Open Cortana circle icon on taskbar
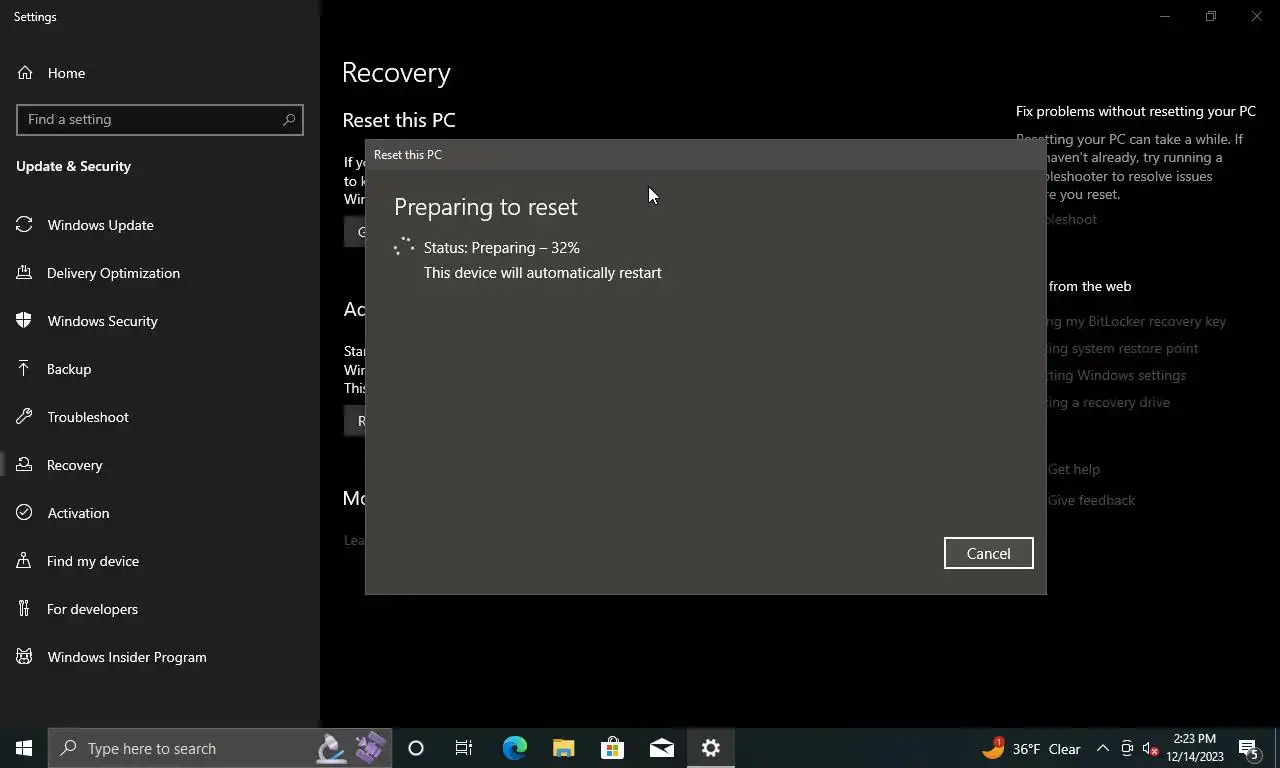The image size is (1280, 768). tap(416, 748)
